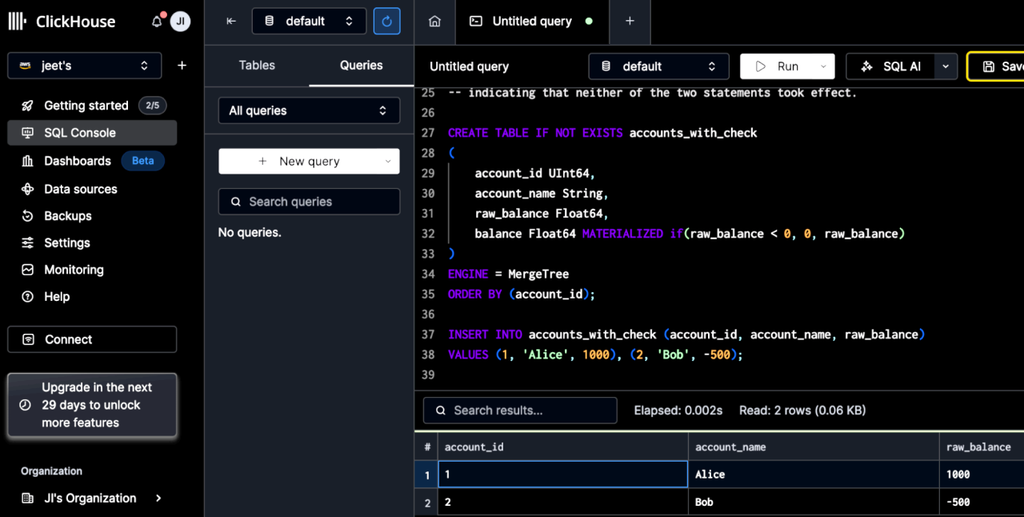
Task: Click the Help question mark icon
Action: click(x=27, y=296)
